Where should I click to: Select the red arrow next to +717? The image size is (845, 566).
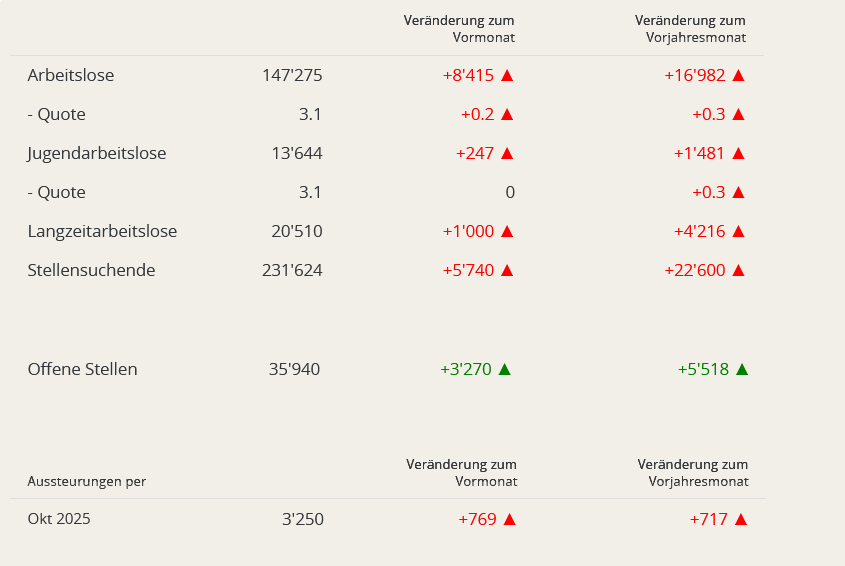(740, 519)
